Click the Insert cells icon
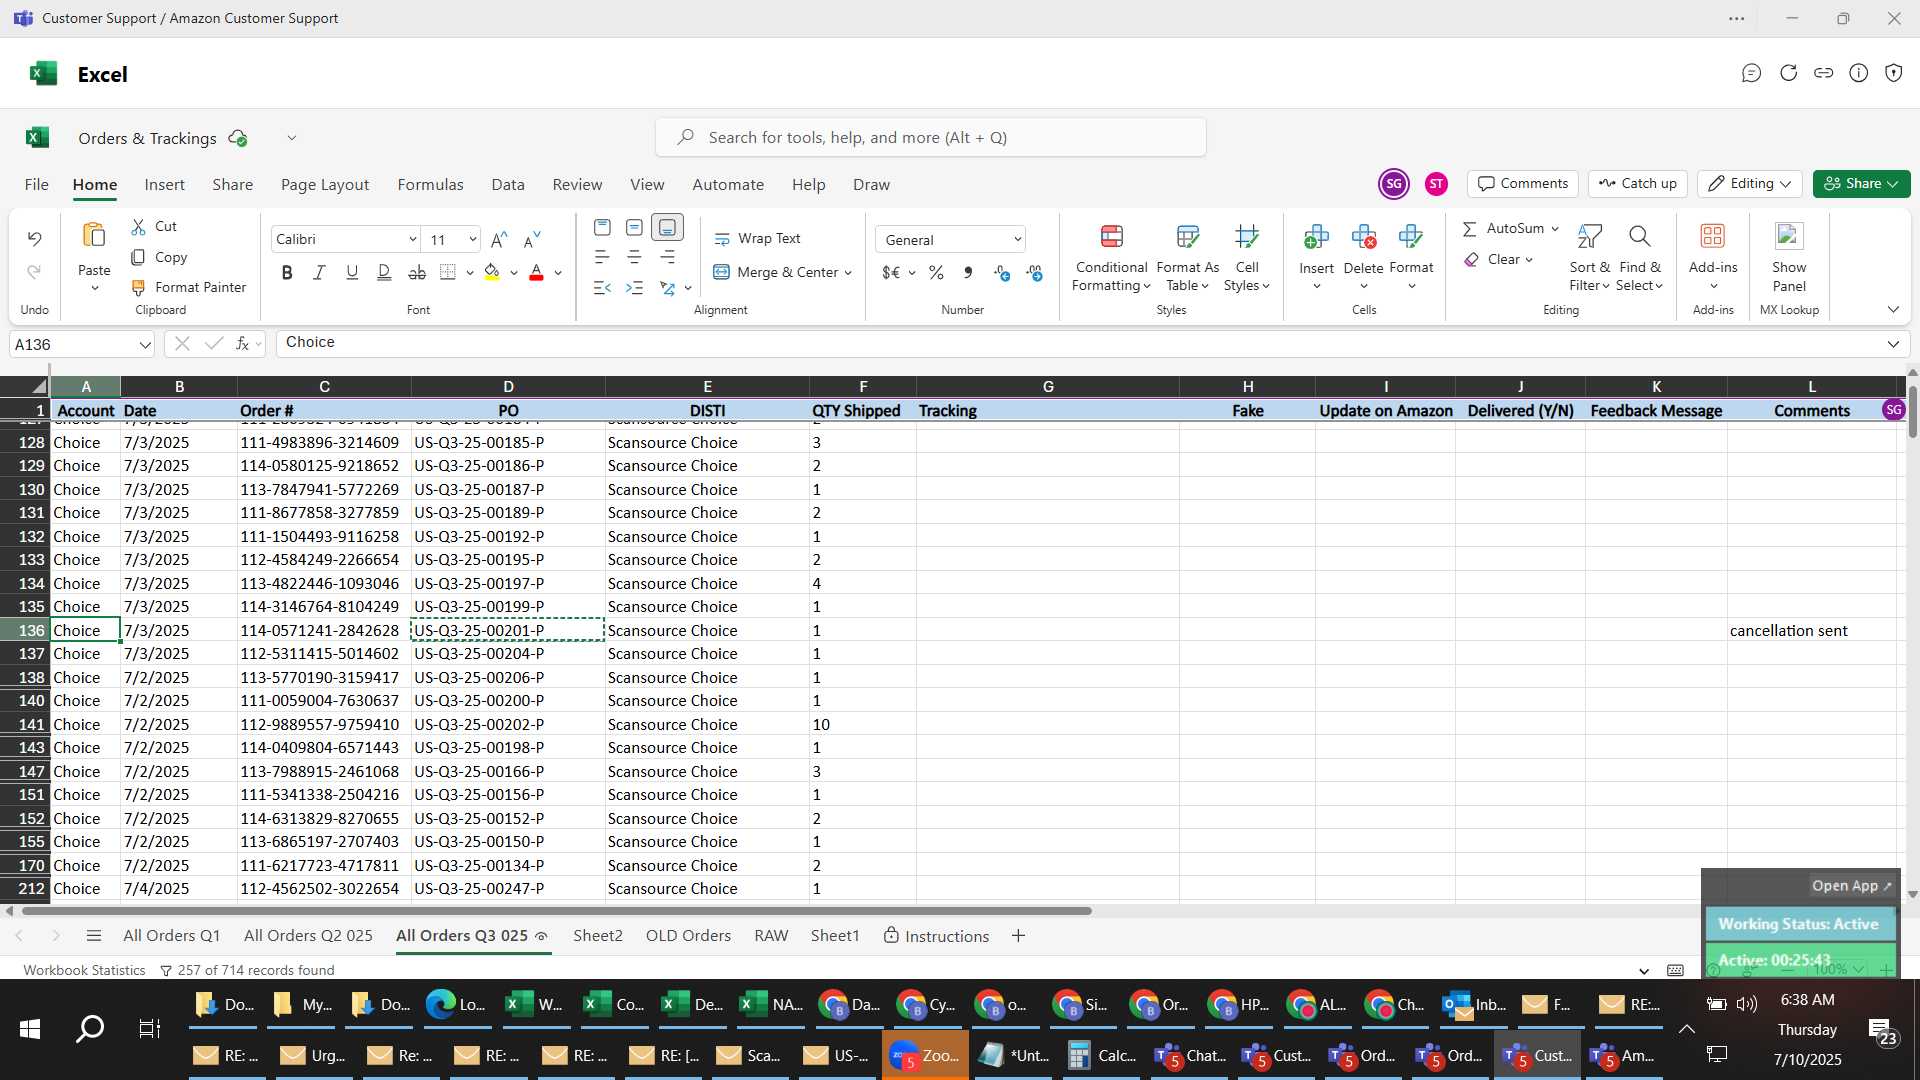Screen dimensions: 1920x1080 [x=1316, y=237]
